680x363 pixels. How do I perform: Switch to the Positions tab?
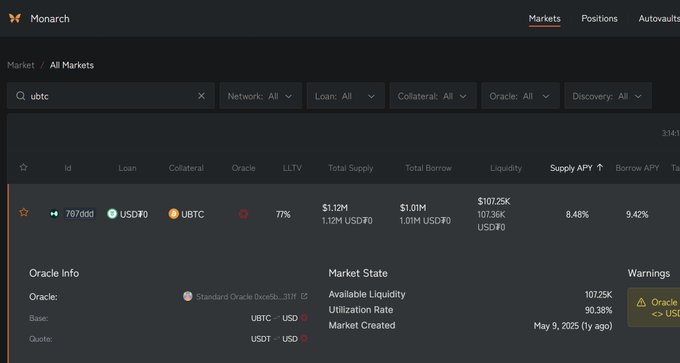pyautogui.click(x=599, y=19)
